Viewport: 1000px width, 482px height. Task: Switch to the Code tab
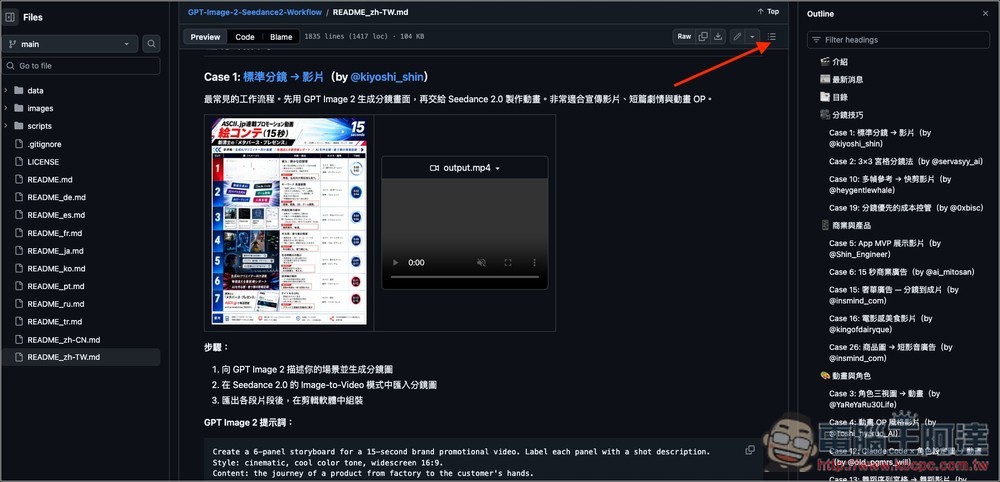[x=245, y=37]
